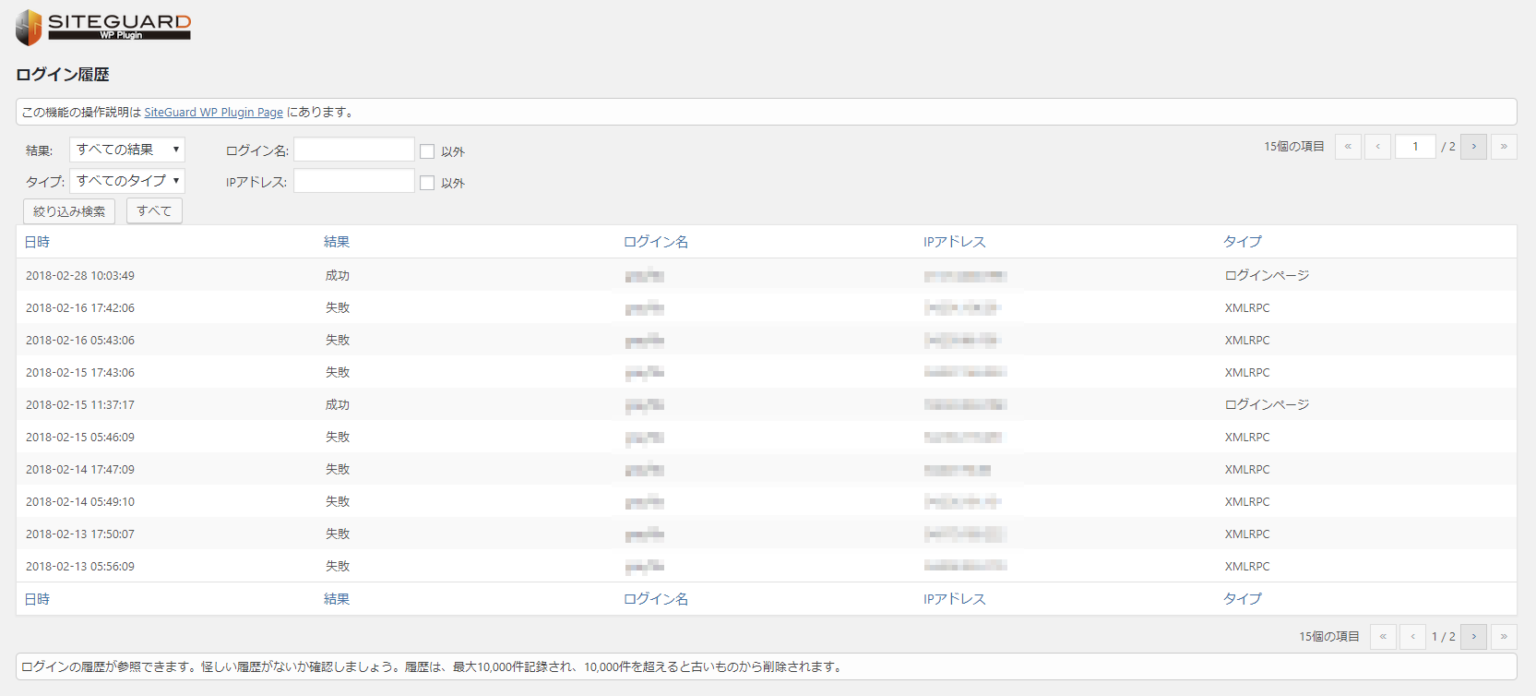The image size is (1536, 696).
Task: Open the SiteGuard WP Plugin Page link
Action: point(213,112)
